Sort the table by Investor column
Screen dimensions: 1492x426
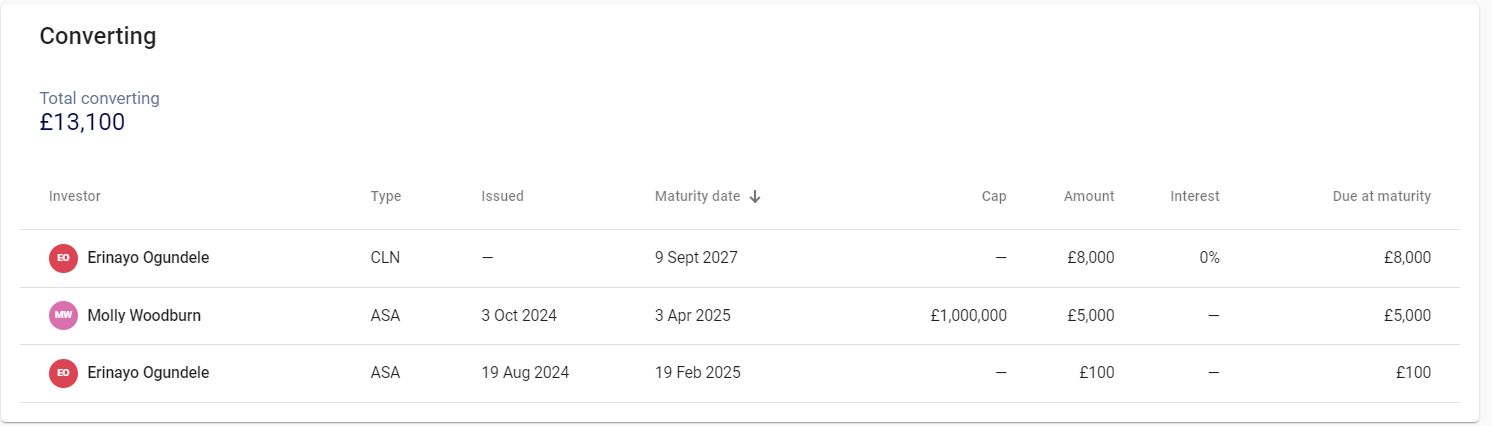tap(75, 197)
